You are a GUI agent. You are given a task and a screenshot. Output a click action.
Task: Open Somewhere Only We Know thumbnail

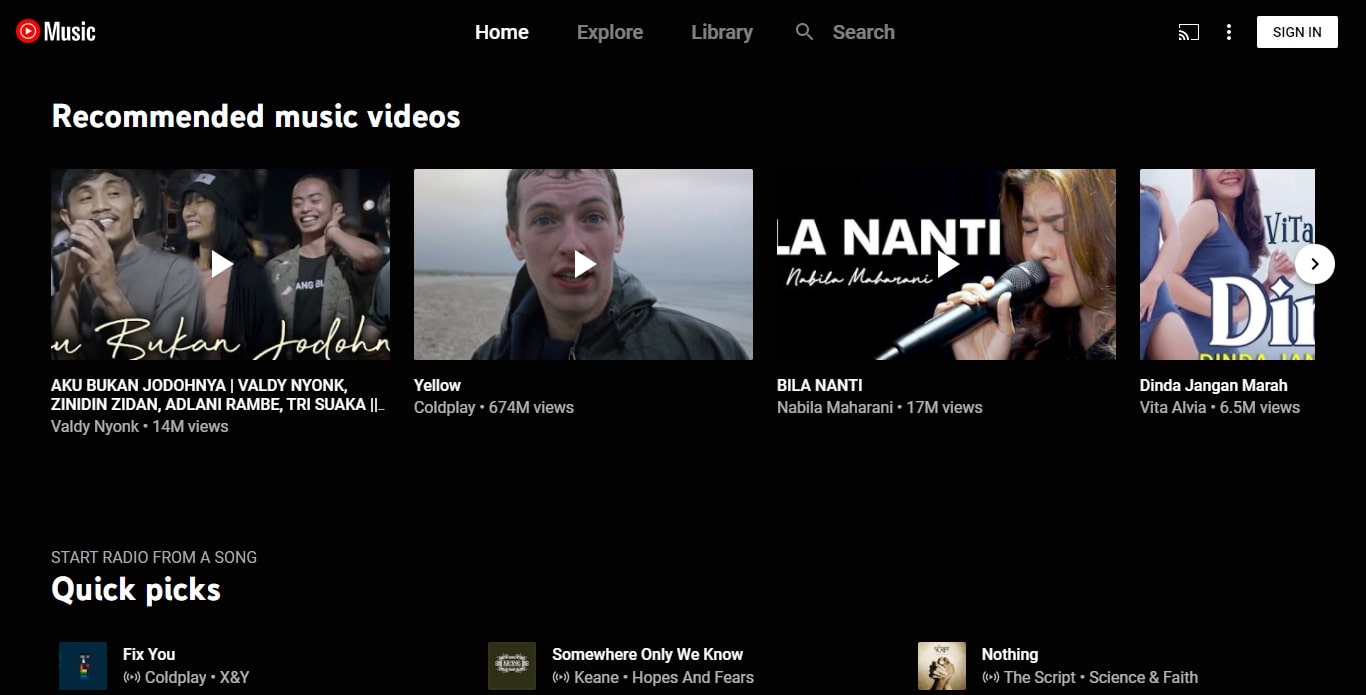(x=511, y=665)
